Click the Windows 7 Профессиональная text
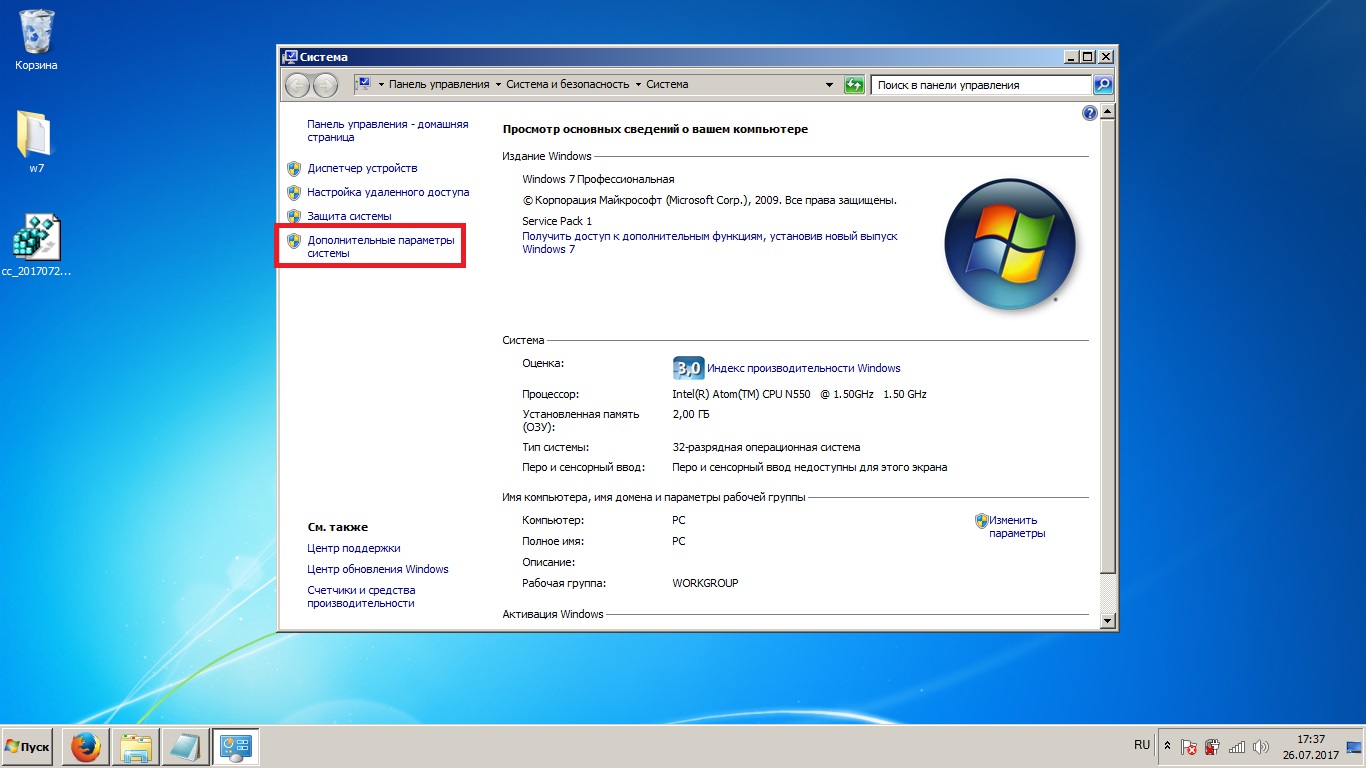This screenshot has width=1366, height=768. click(598, 179)
